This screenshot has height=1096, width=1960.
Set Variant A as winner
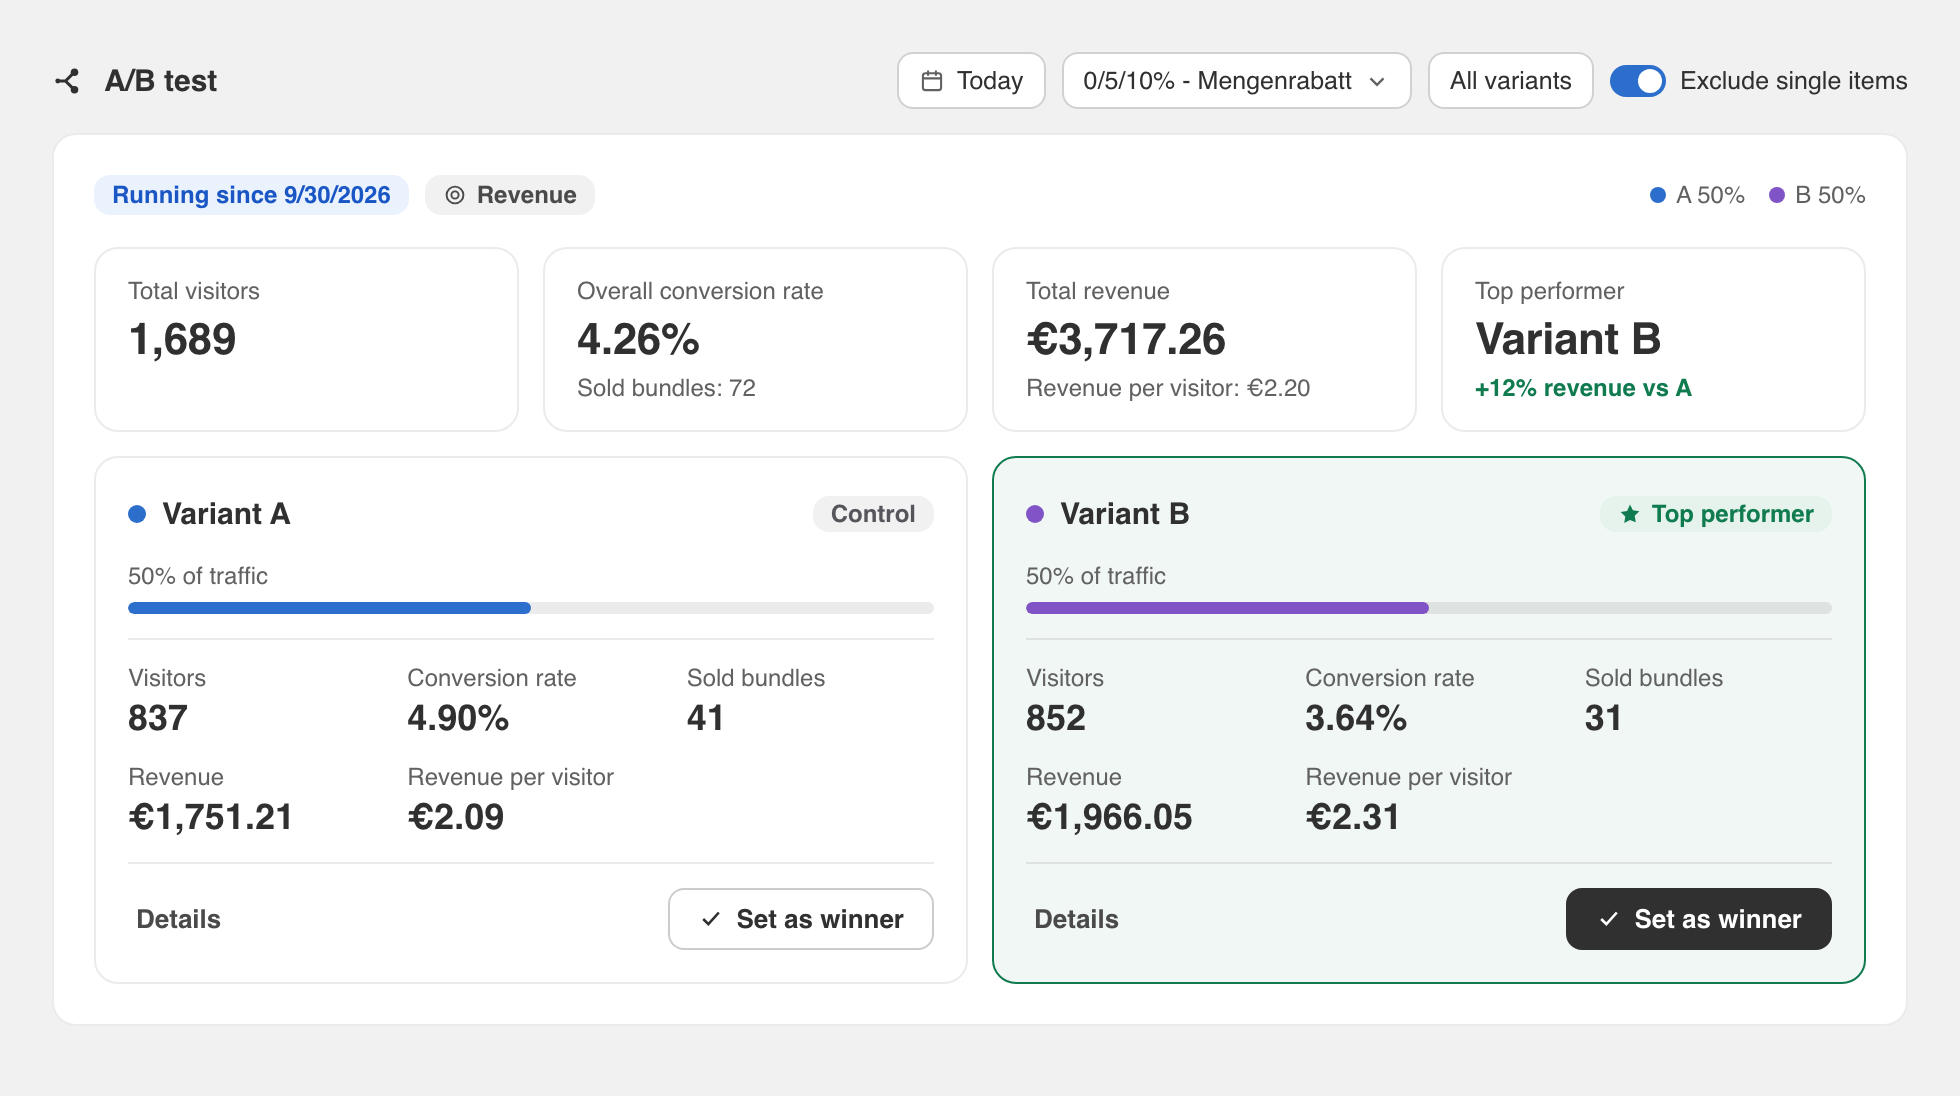point(801,919)
